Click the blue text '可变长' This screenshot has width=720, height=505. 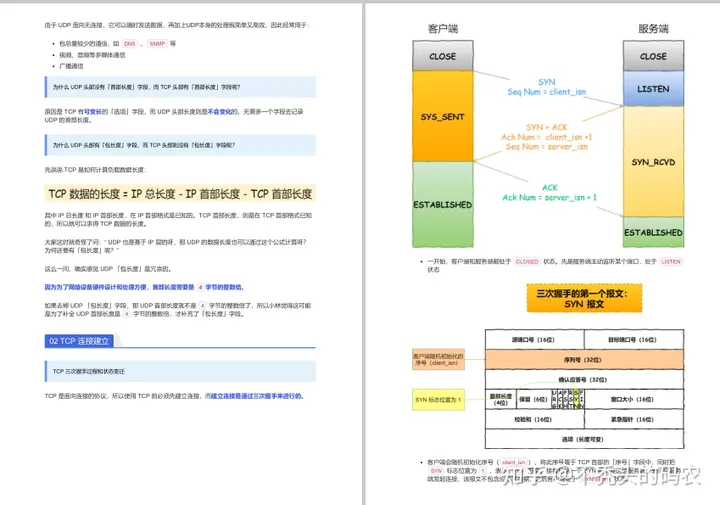click(92, 112)
